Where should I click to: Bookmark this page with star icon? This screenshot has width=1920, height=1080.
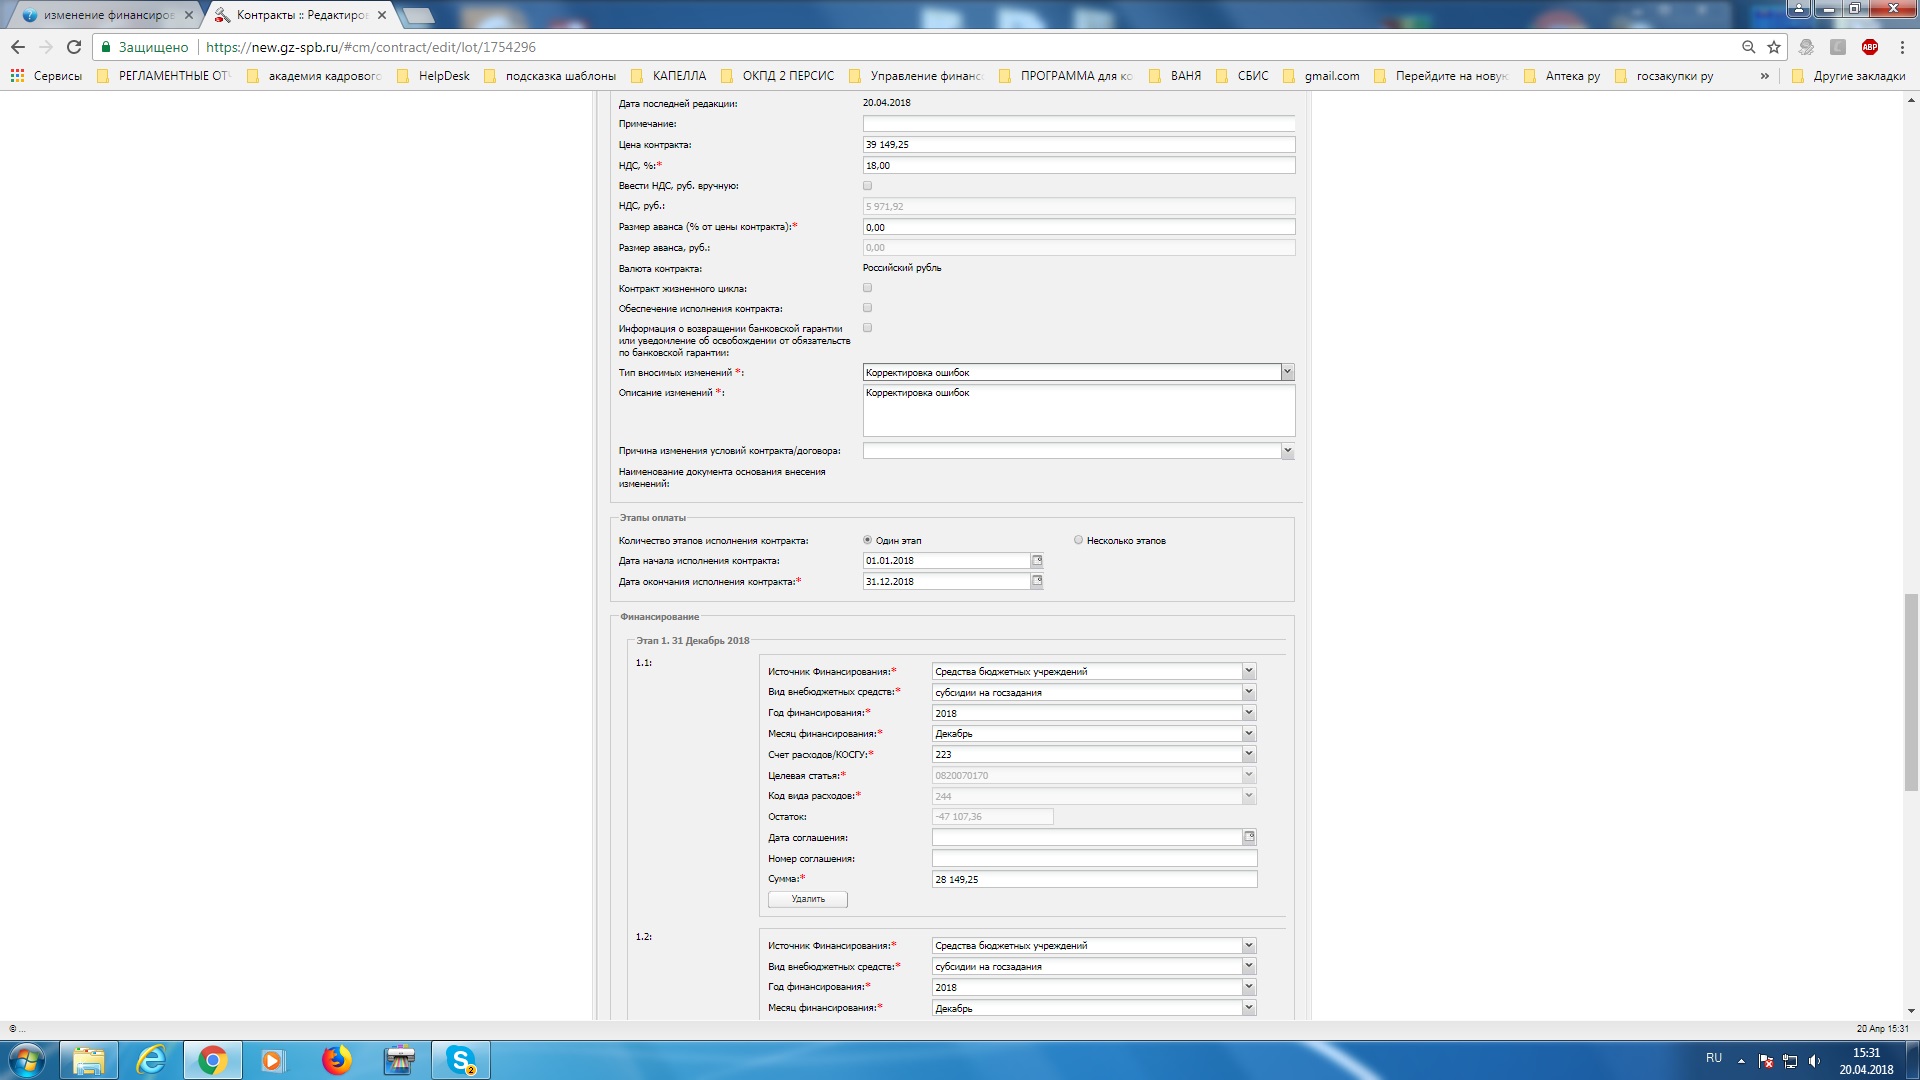(1774, 47)
